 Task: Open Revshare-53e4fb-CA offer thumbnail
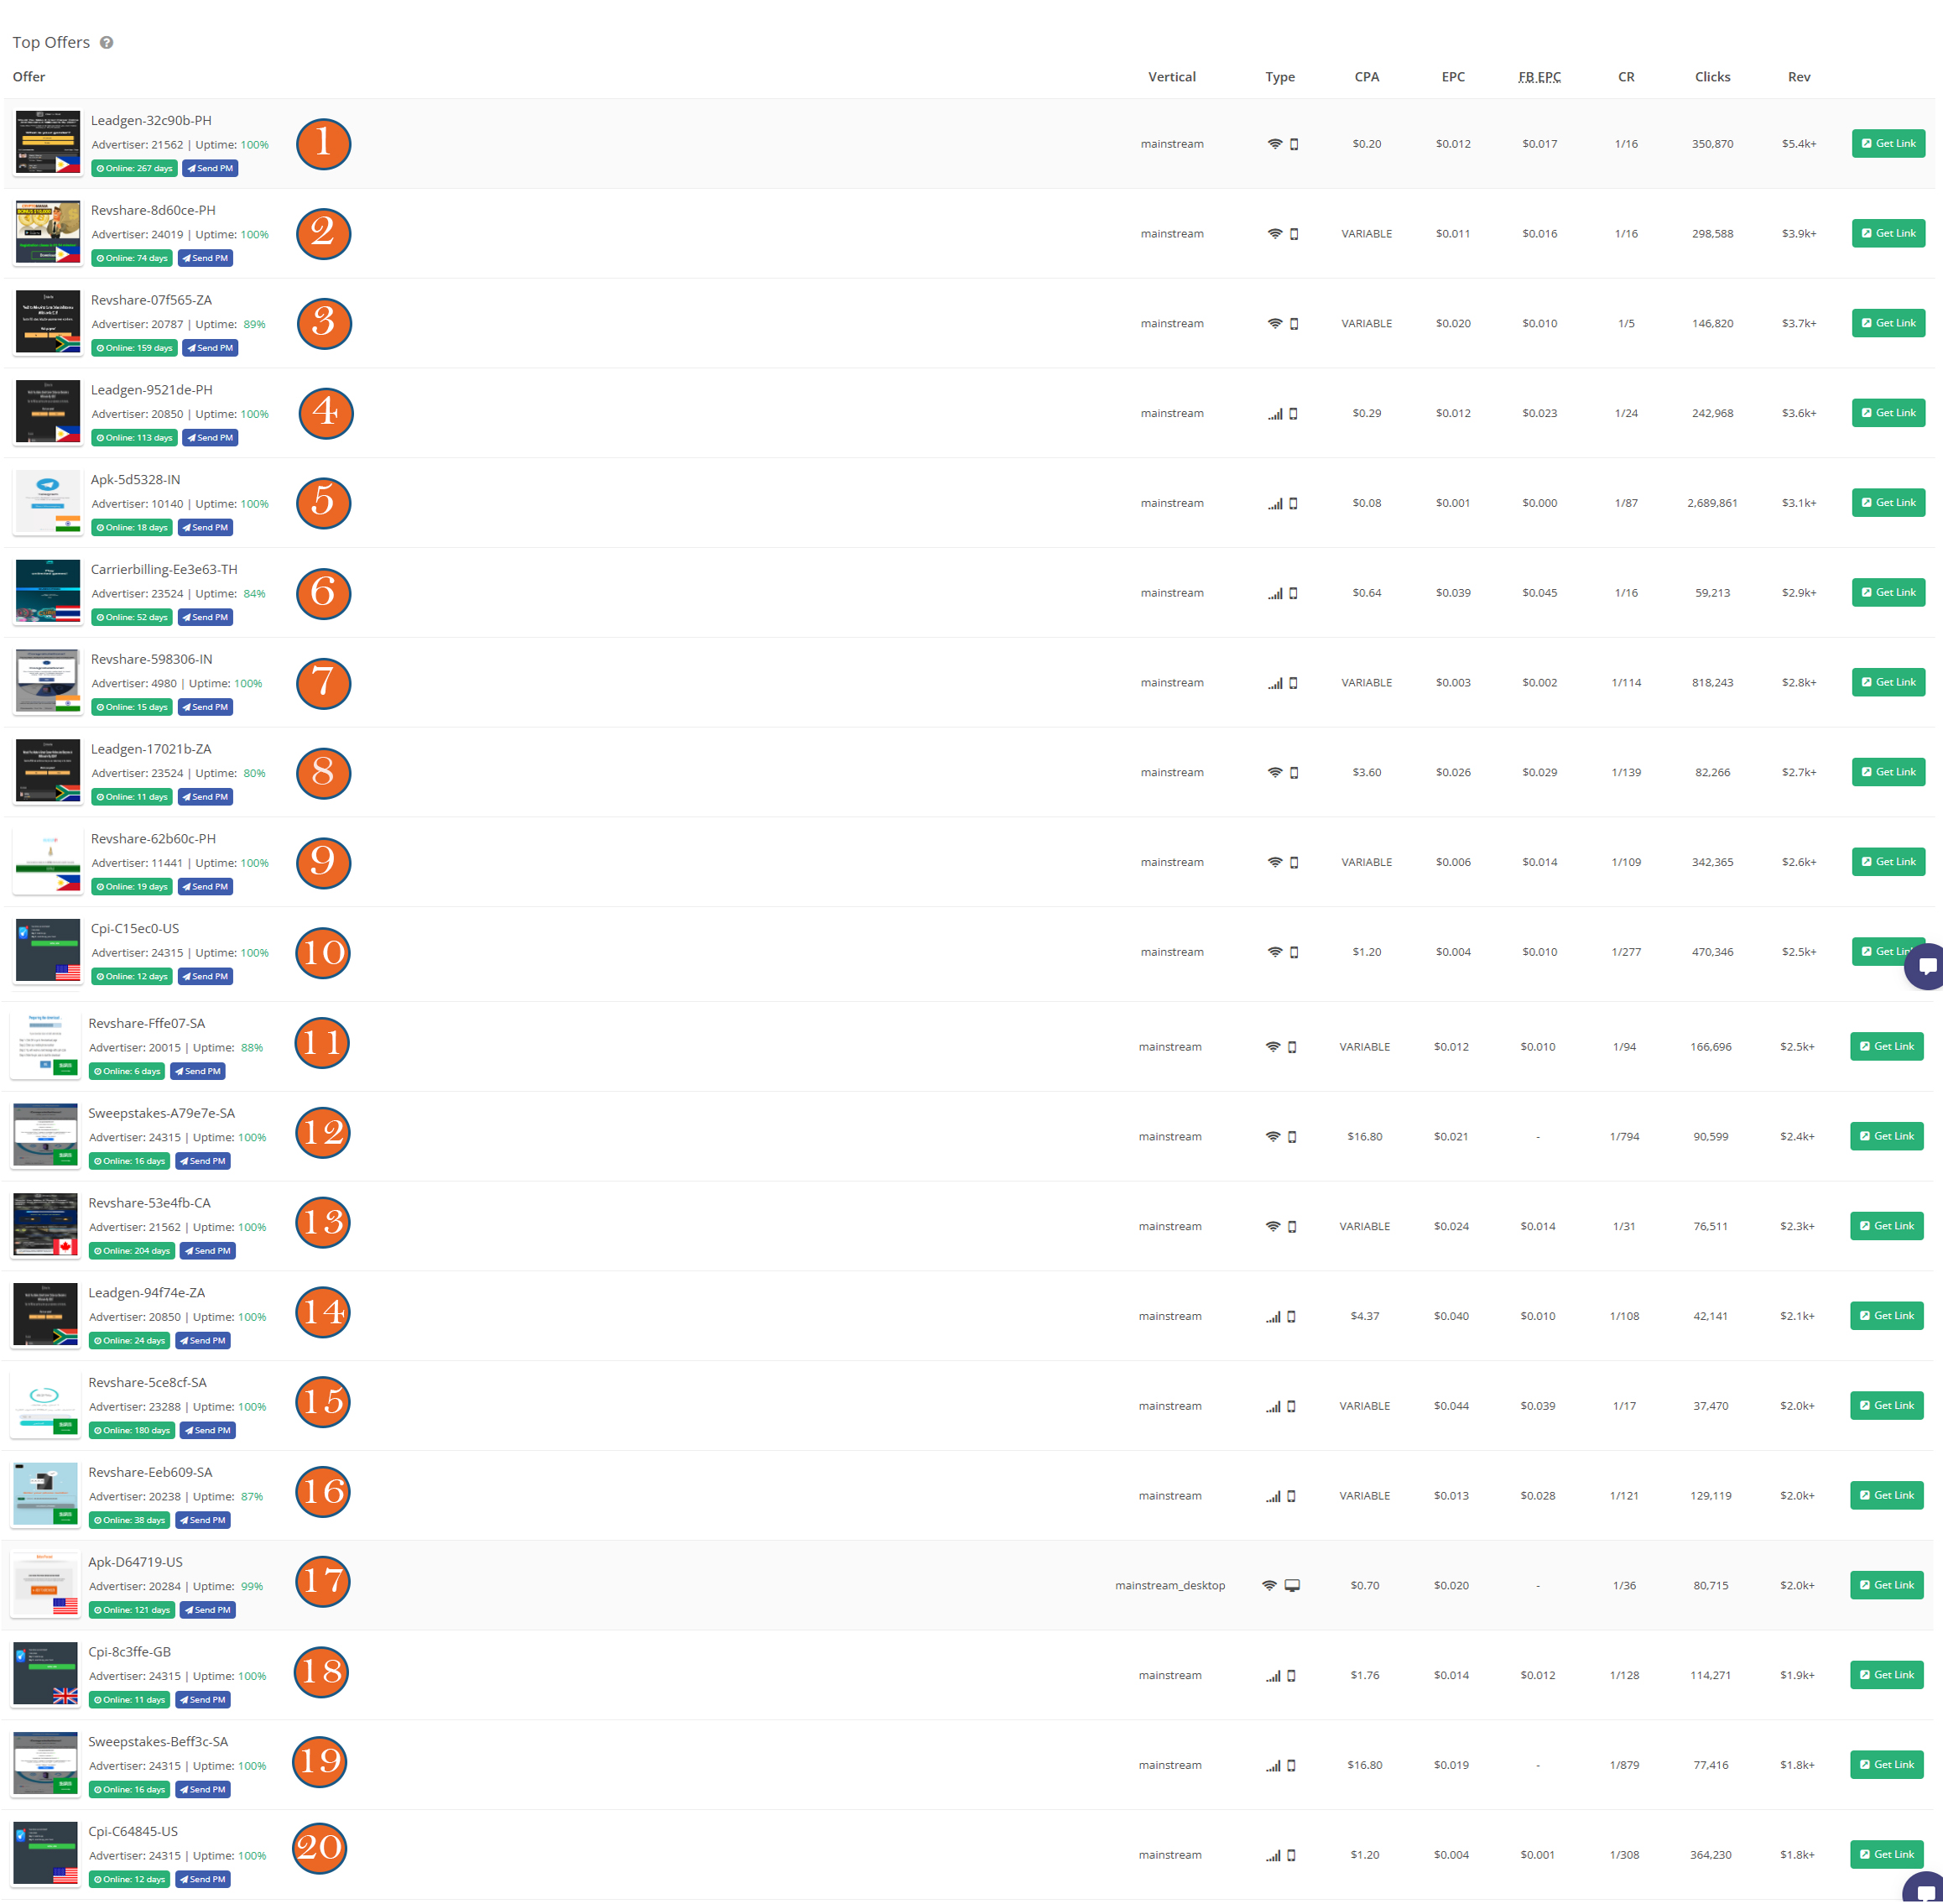[x=45, y=1225]
